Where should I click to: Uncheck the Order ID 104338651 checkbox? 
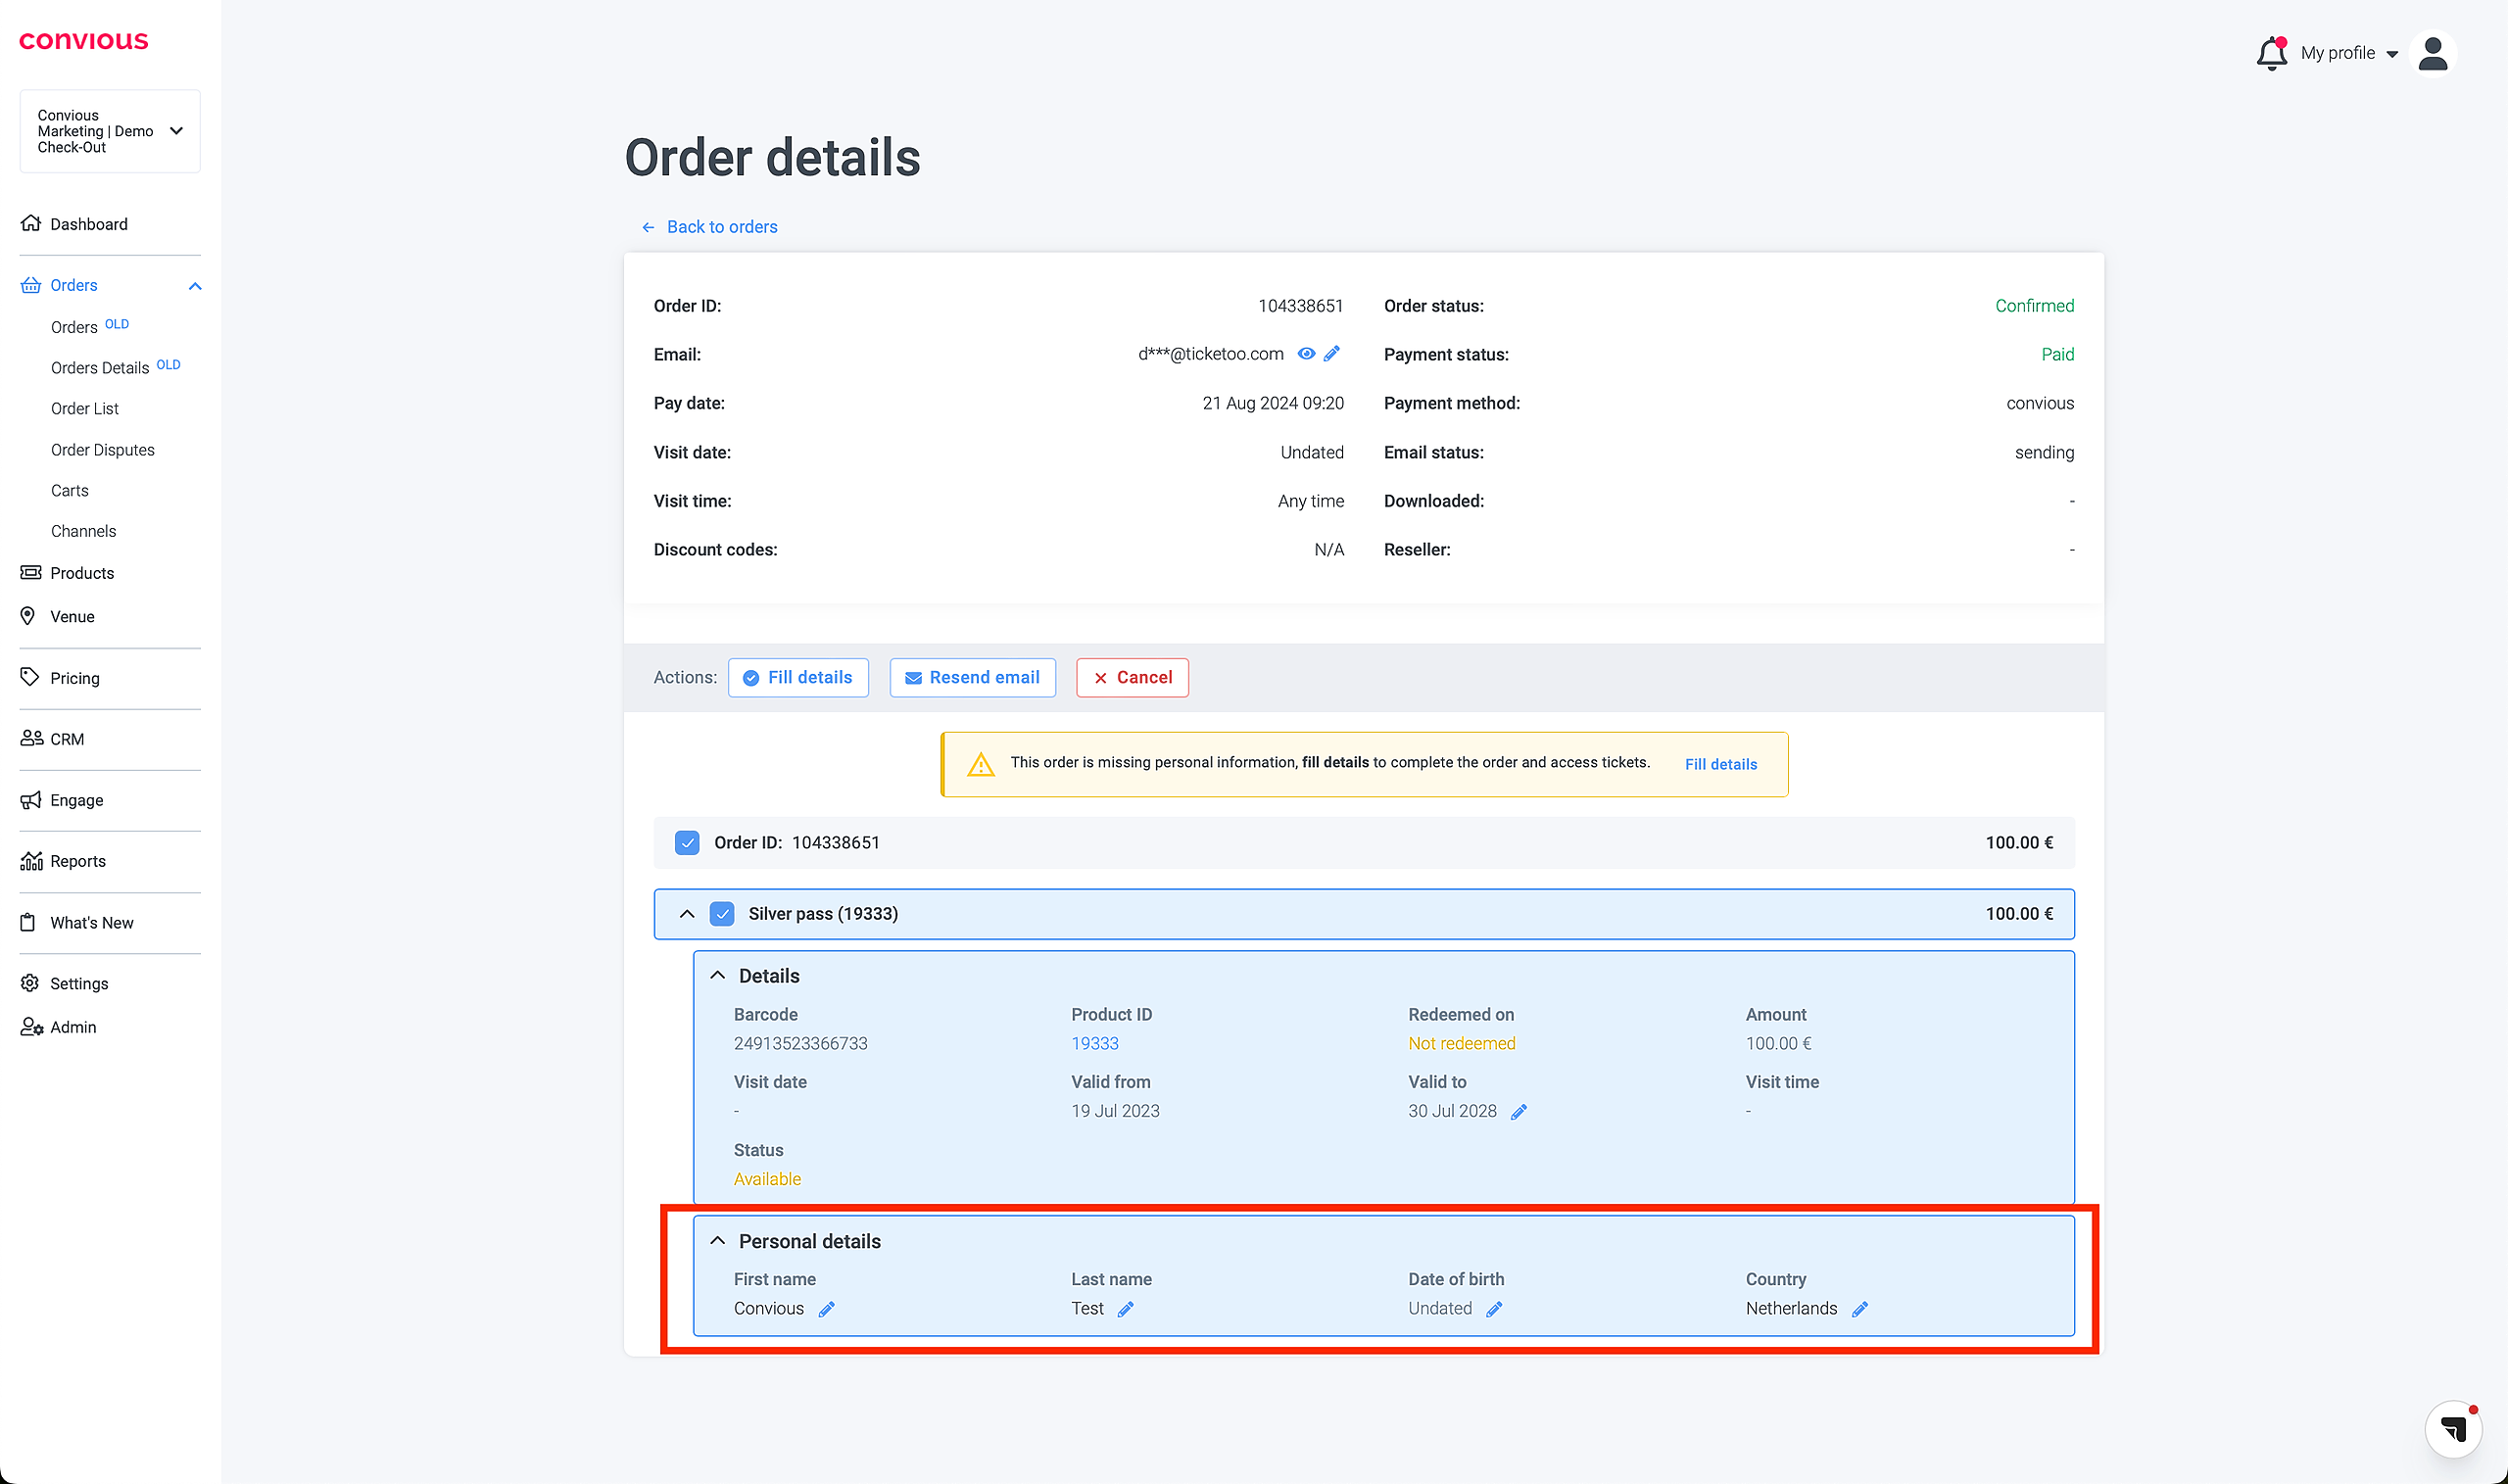[687, 843]
